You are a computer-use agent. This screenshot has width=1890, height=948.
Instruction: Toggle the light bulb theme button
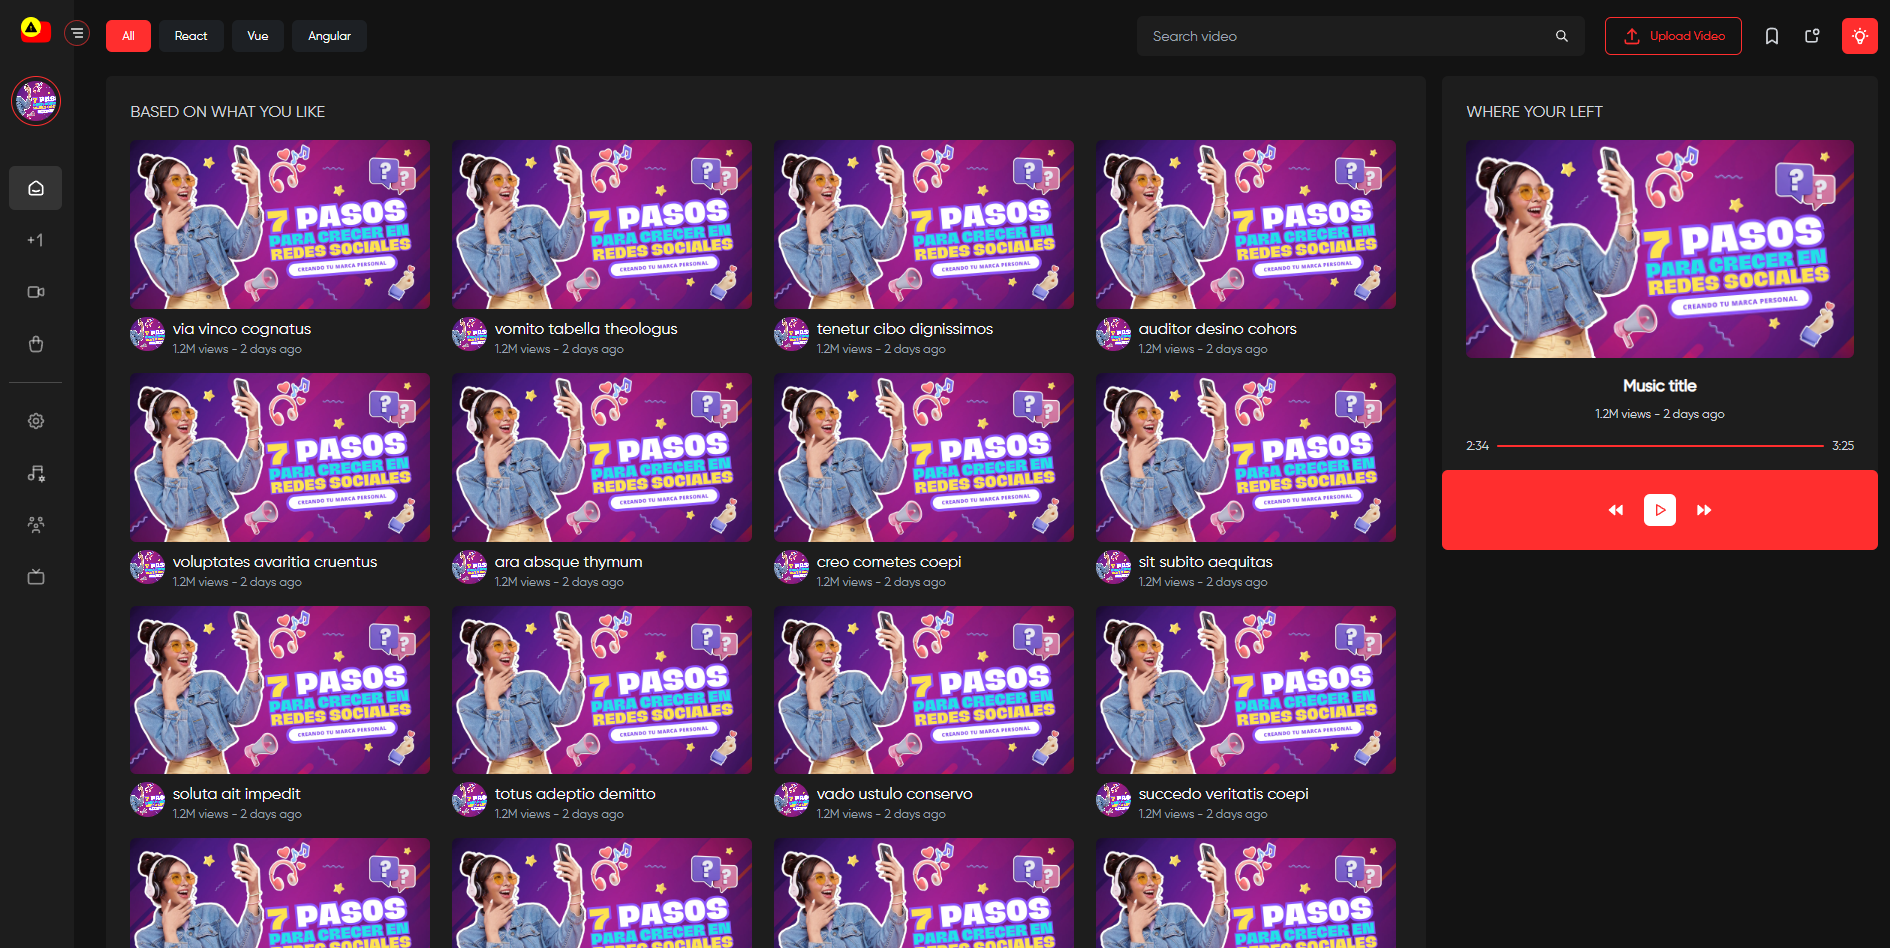[x=1860, y=36]
